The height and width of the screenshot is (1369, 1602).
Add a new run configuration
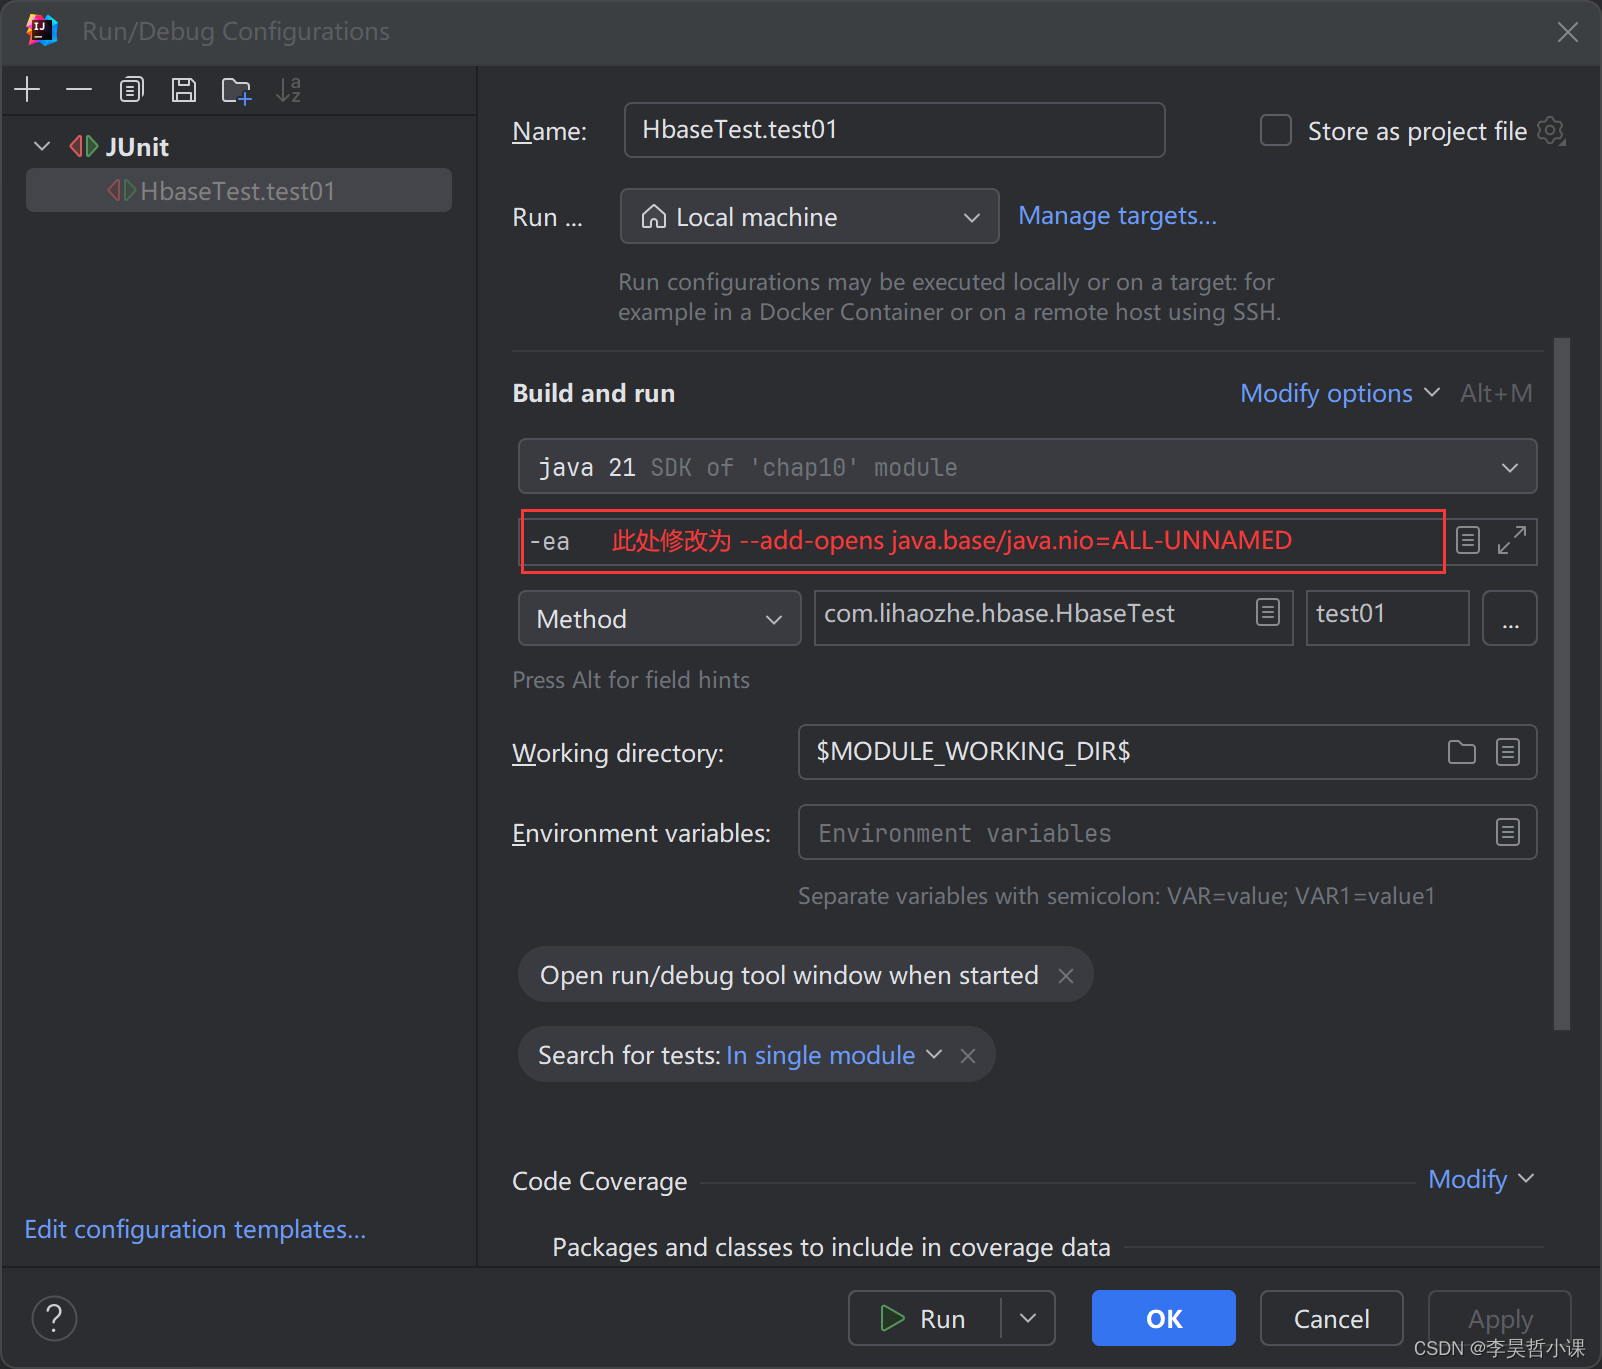coord(28,90)
